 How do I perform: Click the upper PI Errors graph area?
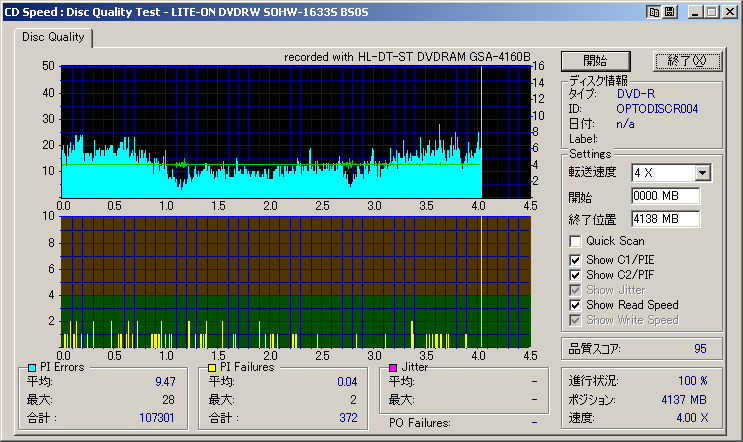pos(296,132)
